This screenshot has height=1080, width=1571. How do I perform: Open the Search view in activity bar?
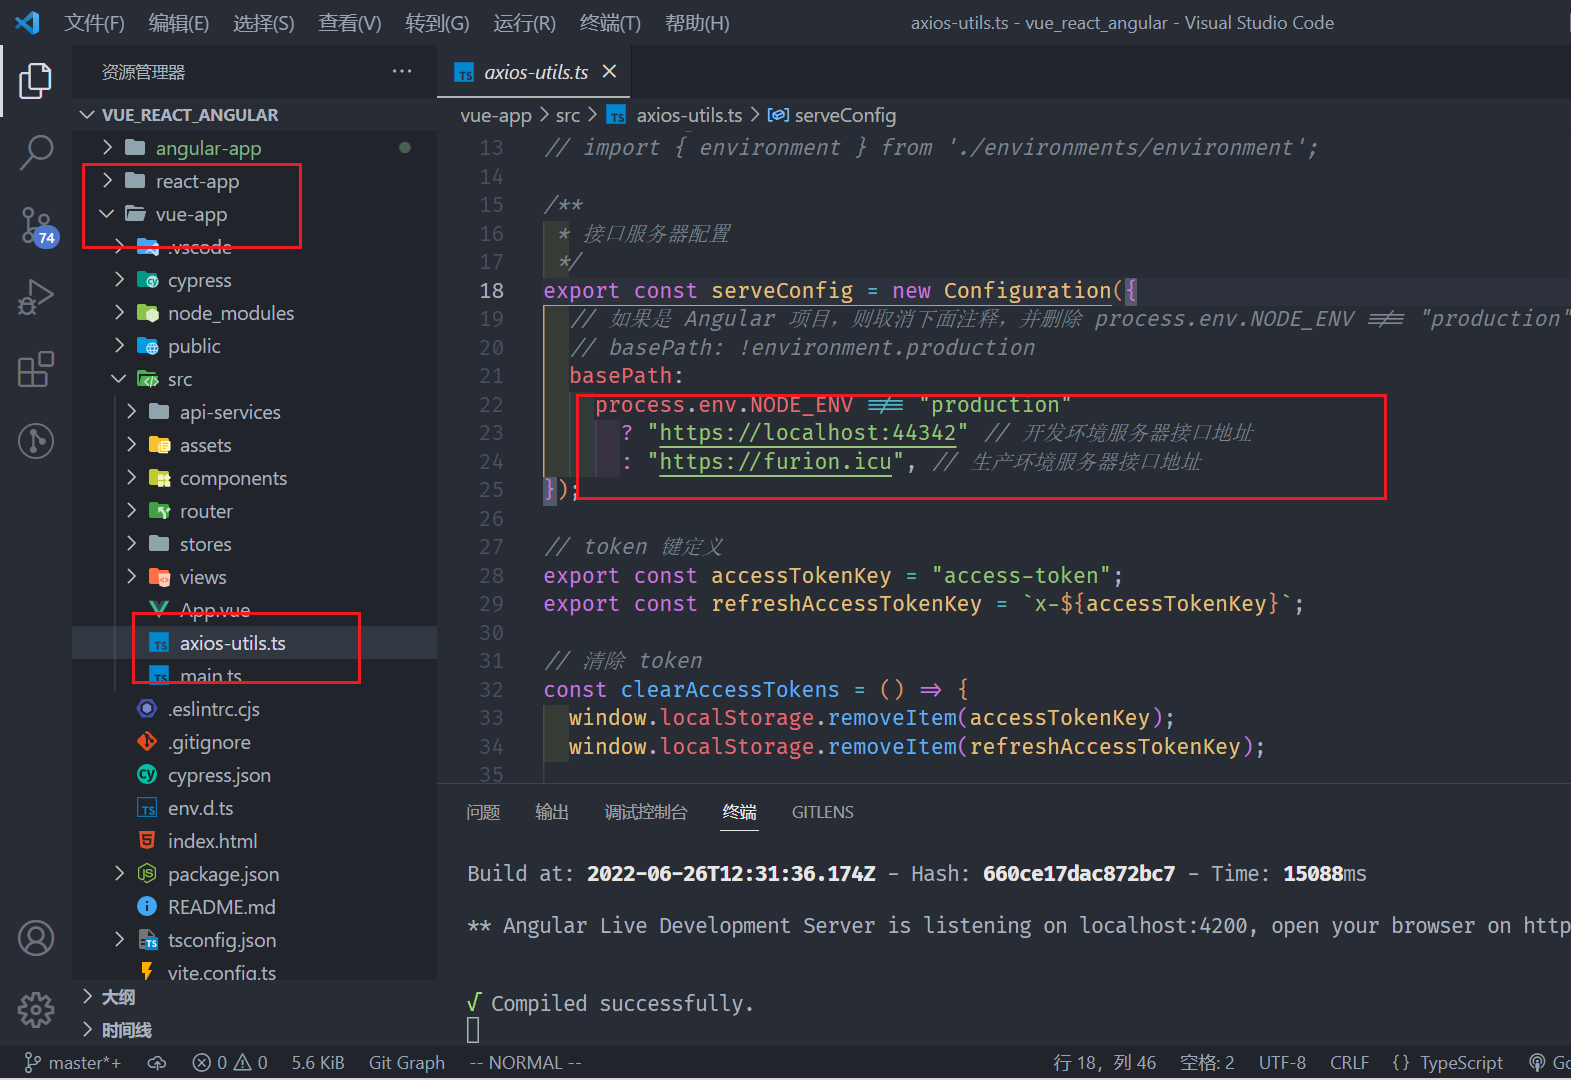(36, 153)
